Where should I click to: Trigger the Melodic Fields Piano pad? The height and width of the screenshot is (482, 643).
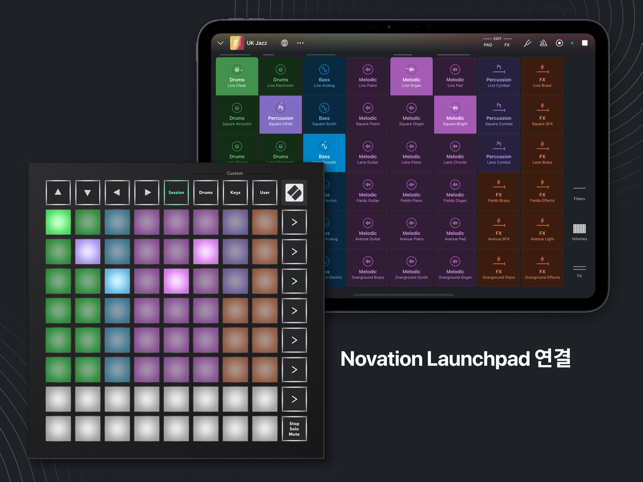tap(411, 191)
